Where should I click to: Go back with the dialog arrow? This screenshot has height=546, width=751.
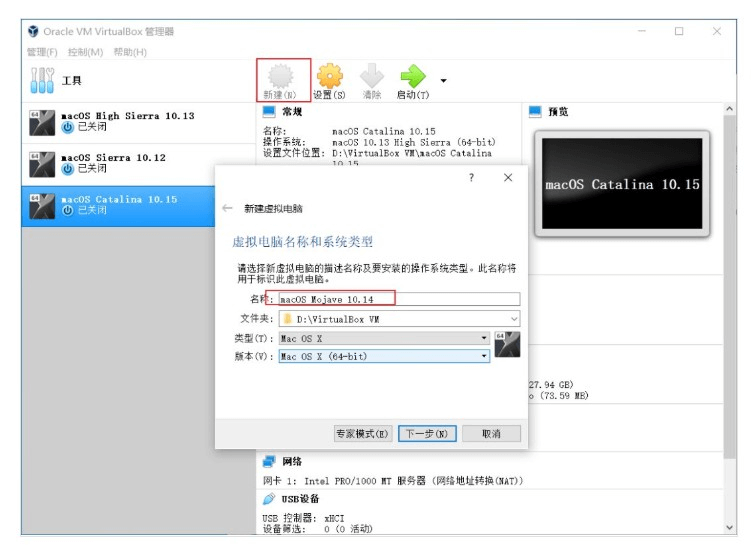pyautogui.click(x=228, y=208)
